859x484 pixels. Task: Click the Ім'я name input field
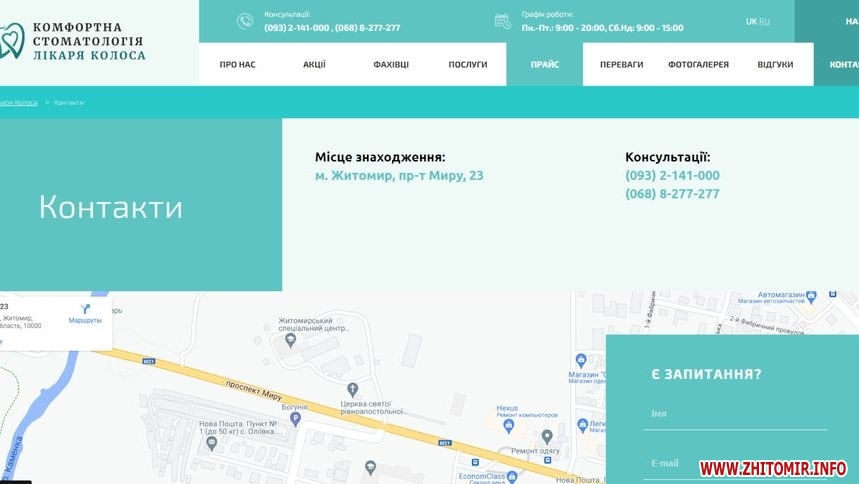pyautogui.click(x=734, y=414)
